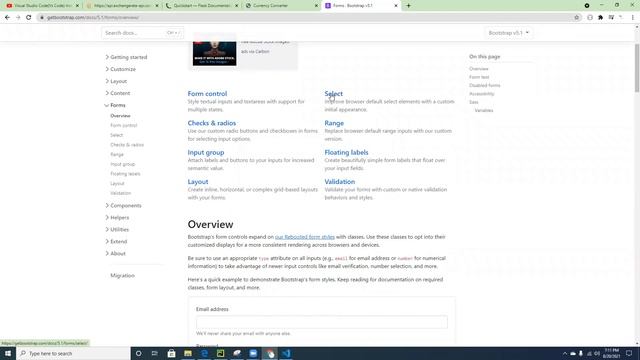Open File Explorer from the taskbar

(x=188, y=353)
